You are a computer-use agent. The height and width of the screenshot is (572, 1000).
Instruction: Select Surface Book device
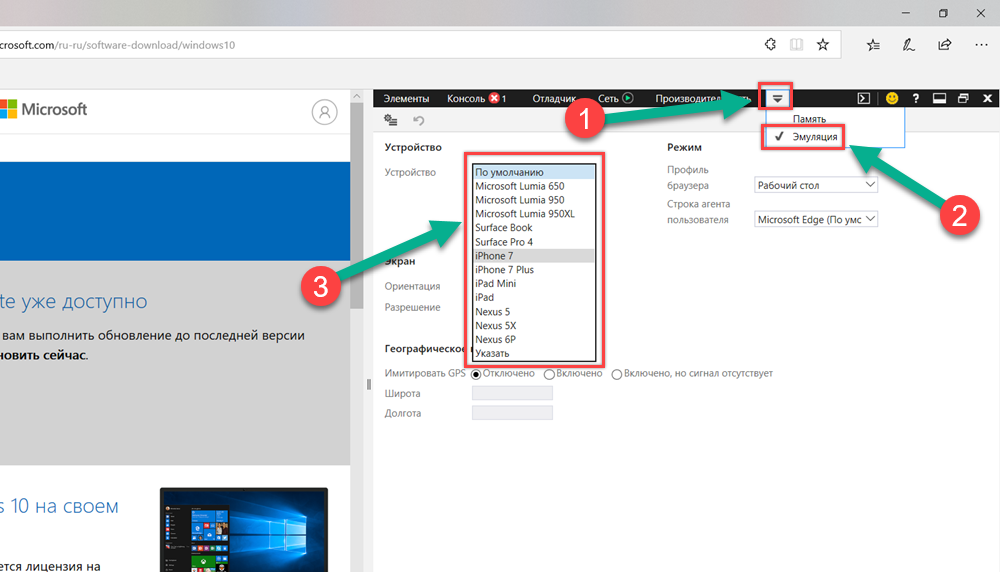[x=534, y=228]
